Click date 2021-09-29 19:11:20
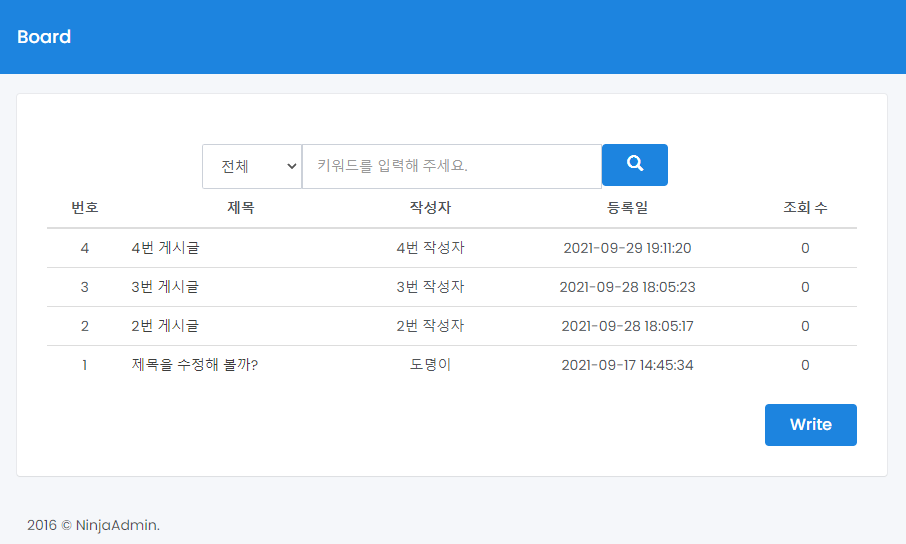 coord(627,248)
